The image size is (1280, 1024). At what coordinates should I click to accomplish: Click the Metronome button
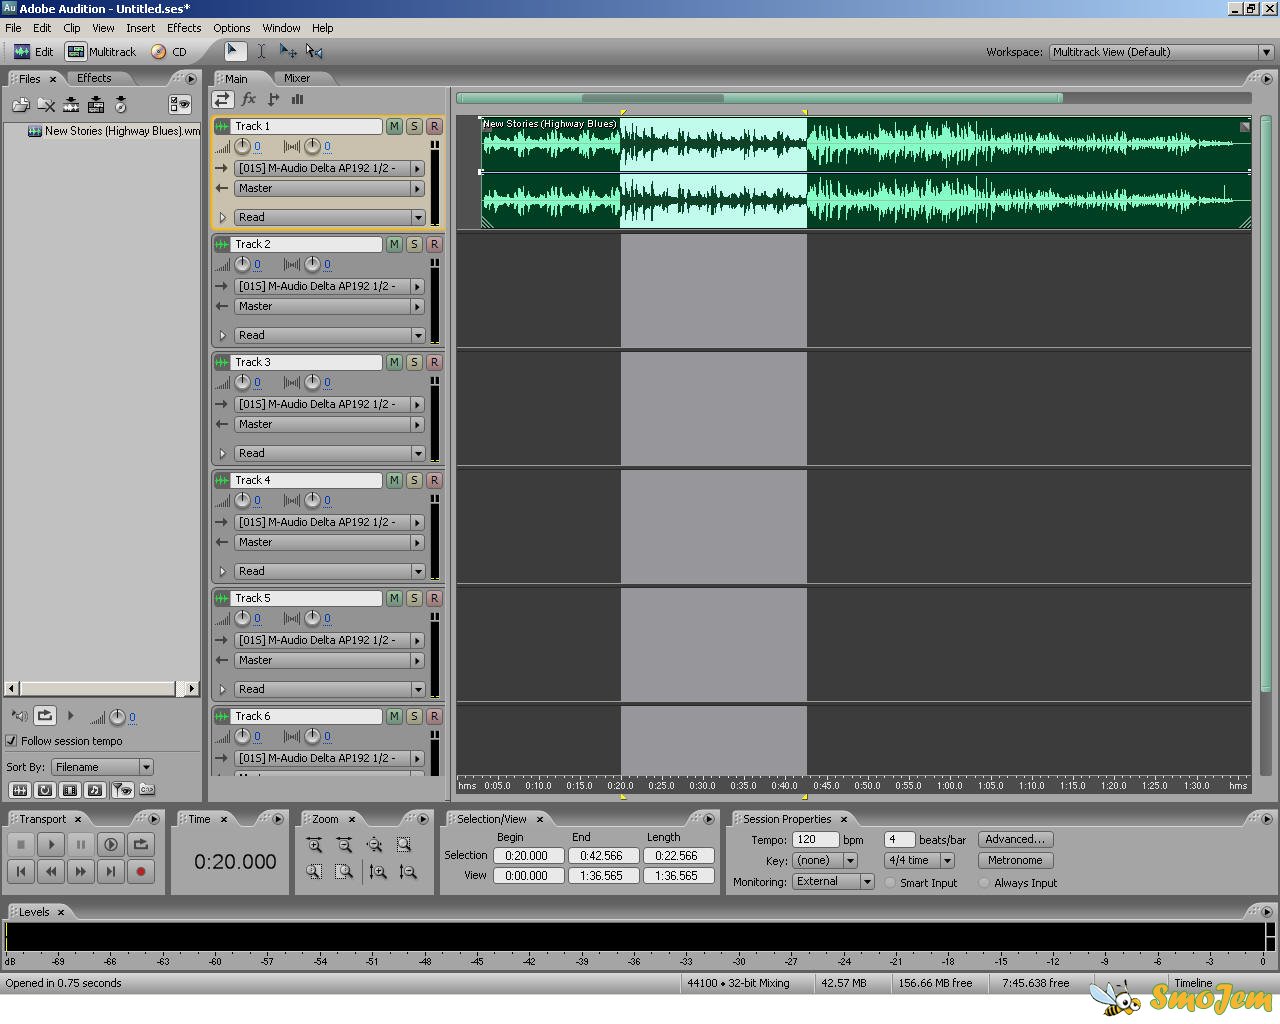[1014, 860]
